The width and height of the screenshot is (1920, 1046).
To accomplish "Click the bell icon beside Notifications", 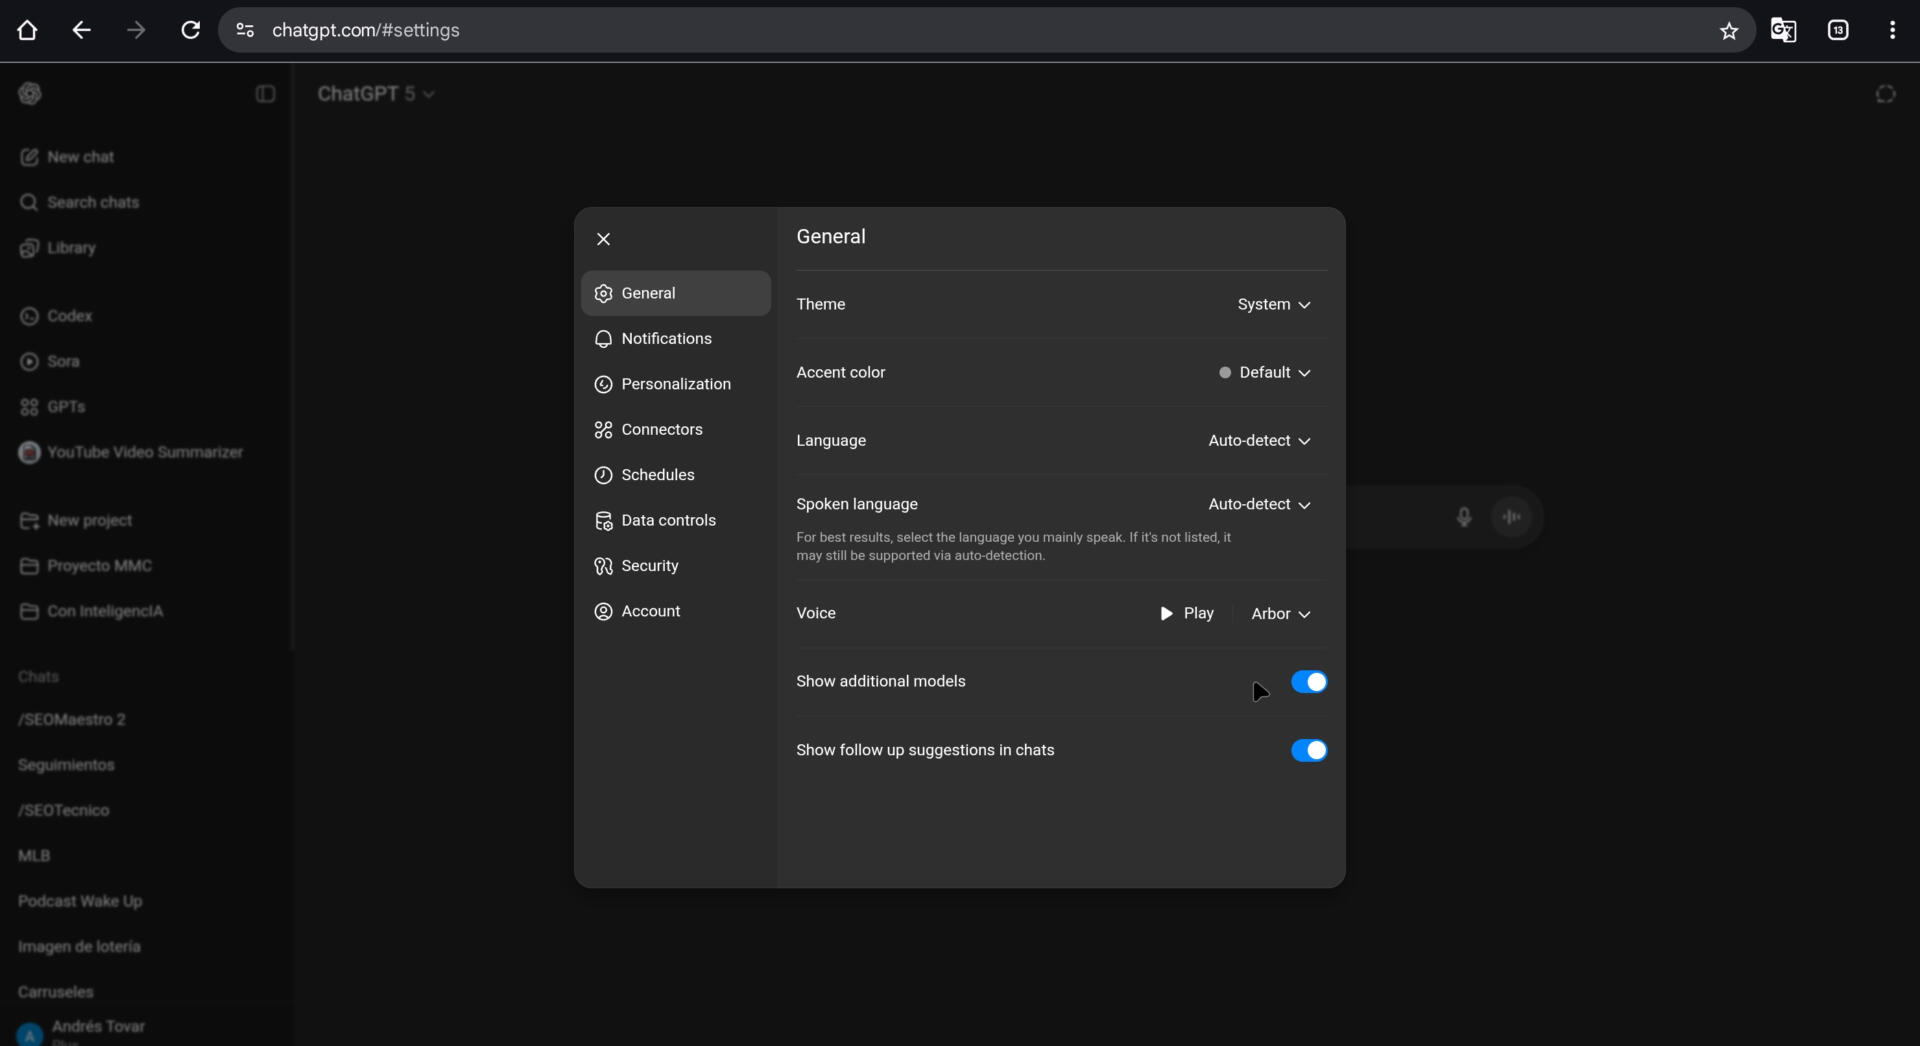I will click(603, 339).
